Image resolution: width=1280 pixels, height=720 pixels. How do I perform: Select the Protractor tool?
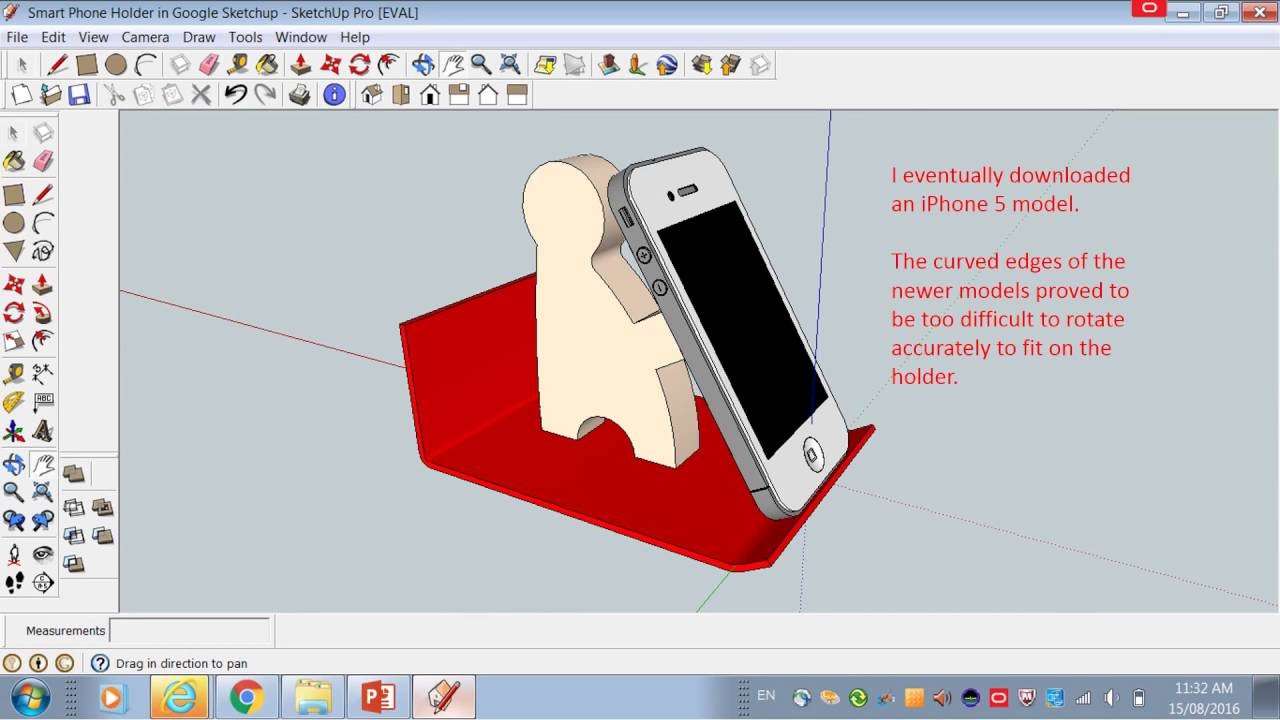tap(14, 403)
